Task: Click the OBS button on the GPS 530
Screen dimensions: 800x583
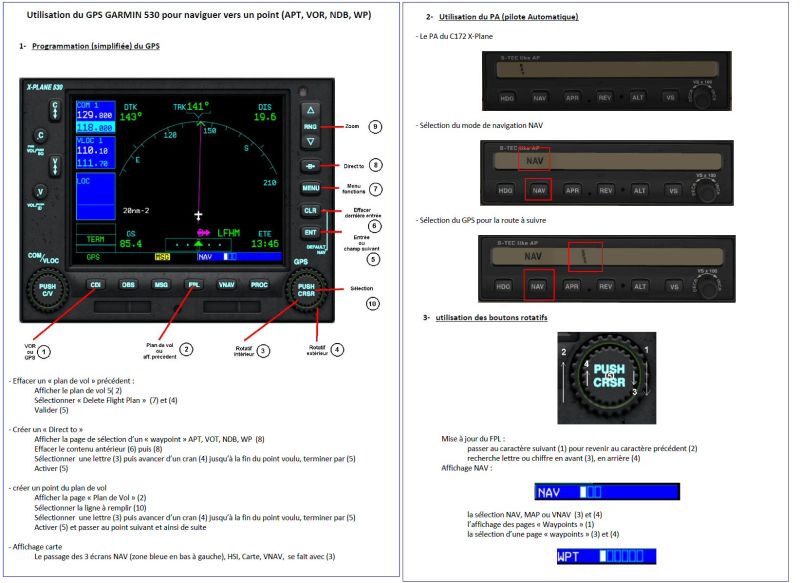Action: point(128,285)
